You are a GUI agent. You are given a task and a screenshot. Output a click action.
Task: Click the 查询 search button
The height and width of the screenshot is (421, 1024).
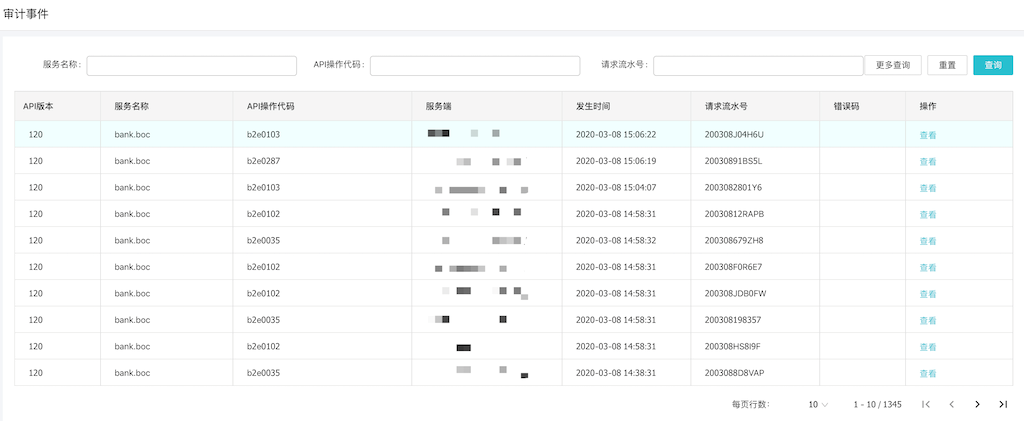click(992, 65)
